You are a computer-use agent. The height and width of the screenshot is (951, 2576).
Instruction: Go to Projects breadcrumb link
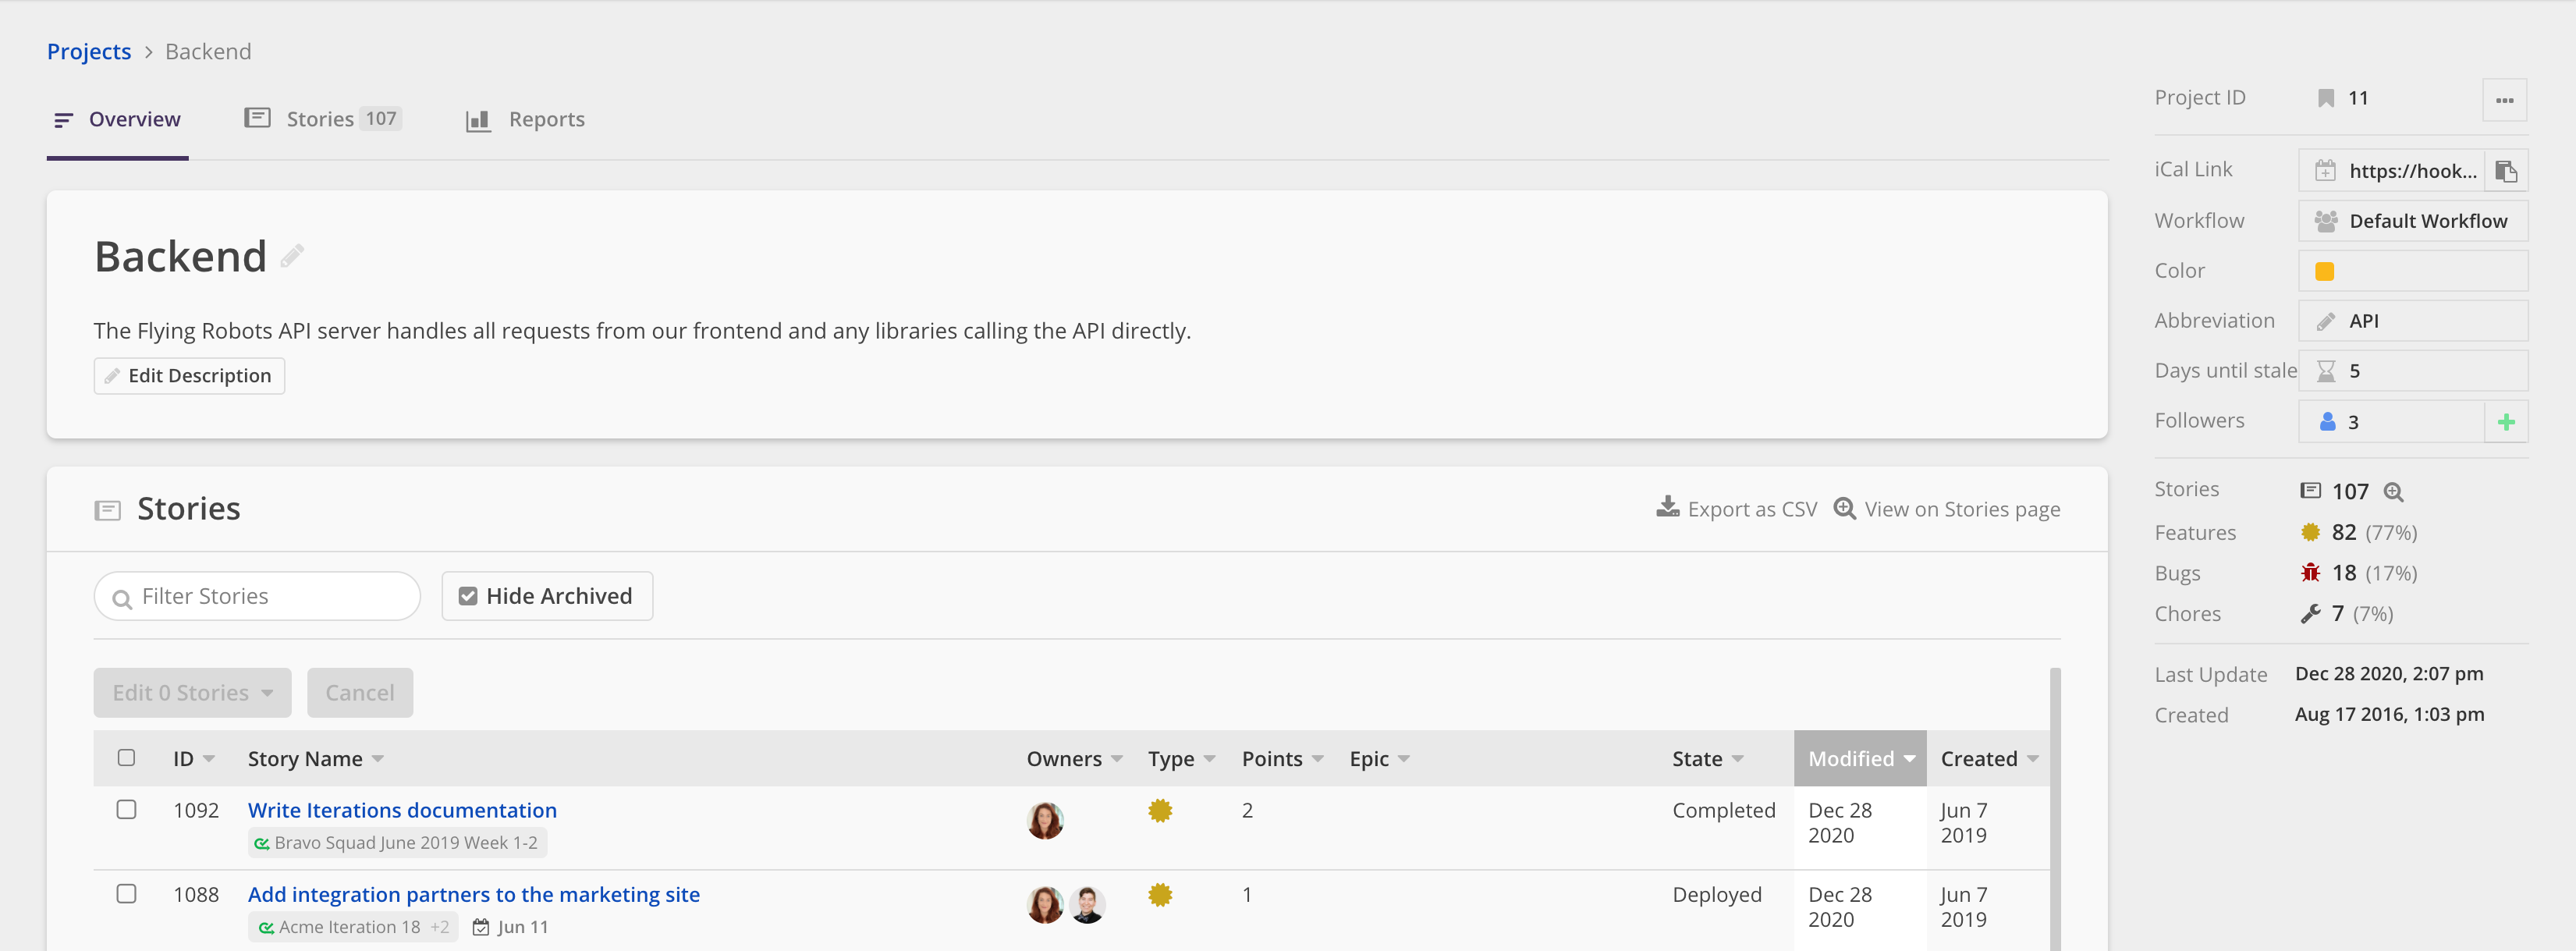click(89, 51)
